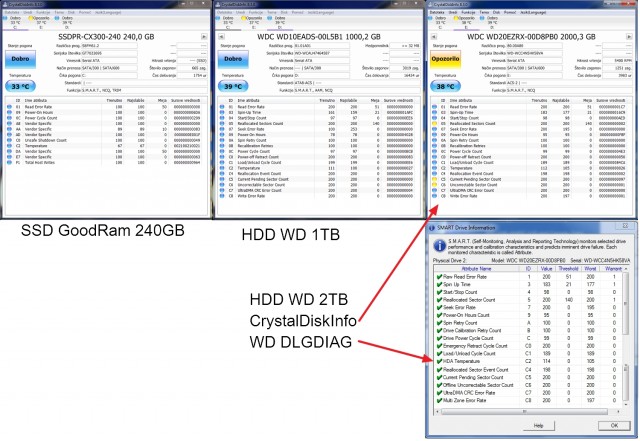
Task: Click green checkmark for Reallocated Sector Count
Action: 439,300
